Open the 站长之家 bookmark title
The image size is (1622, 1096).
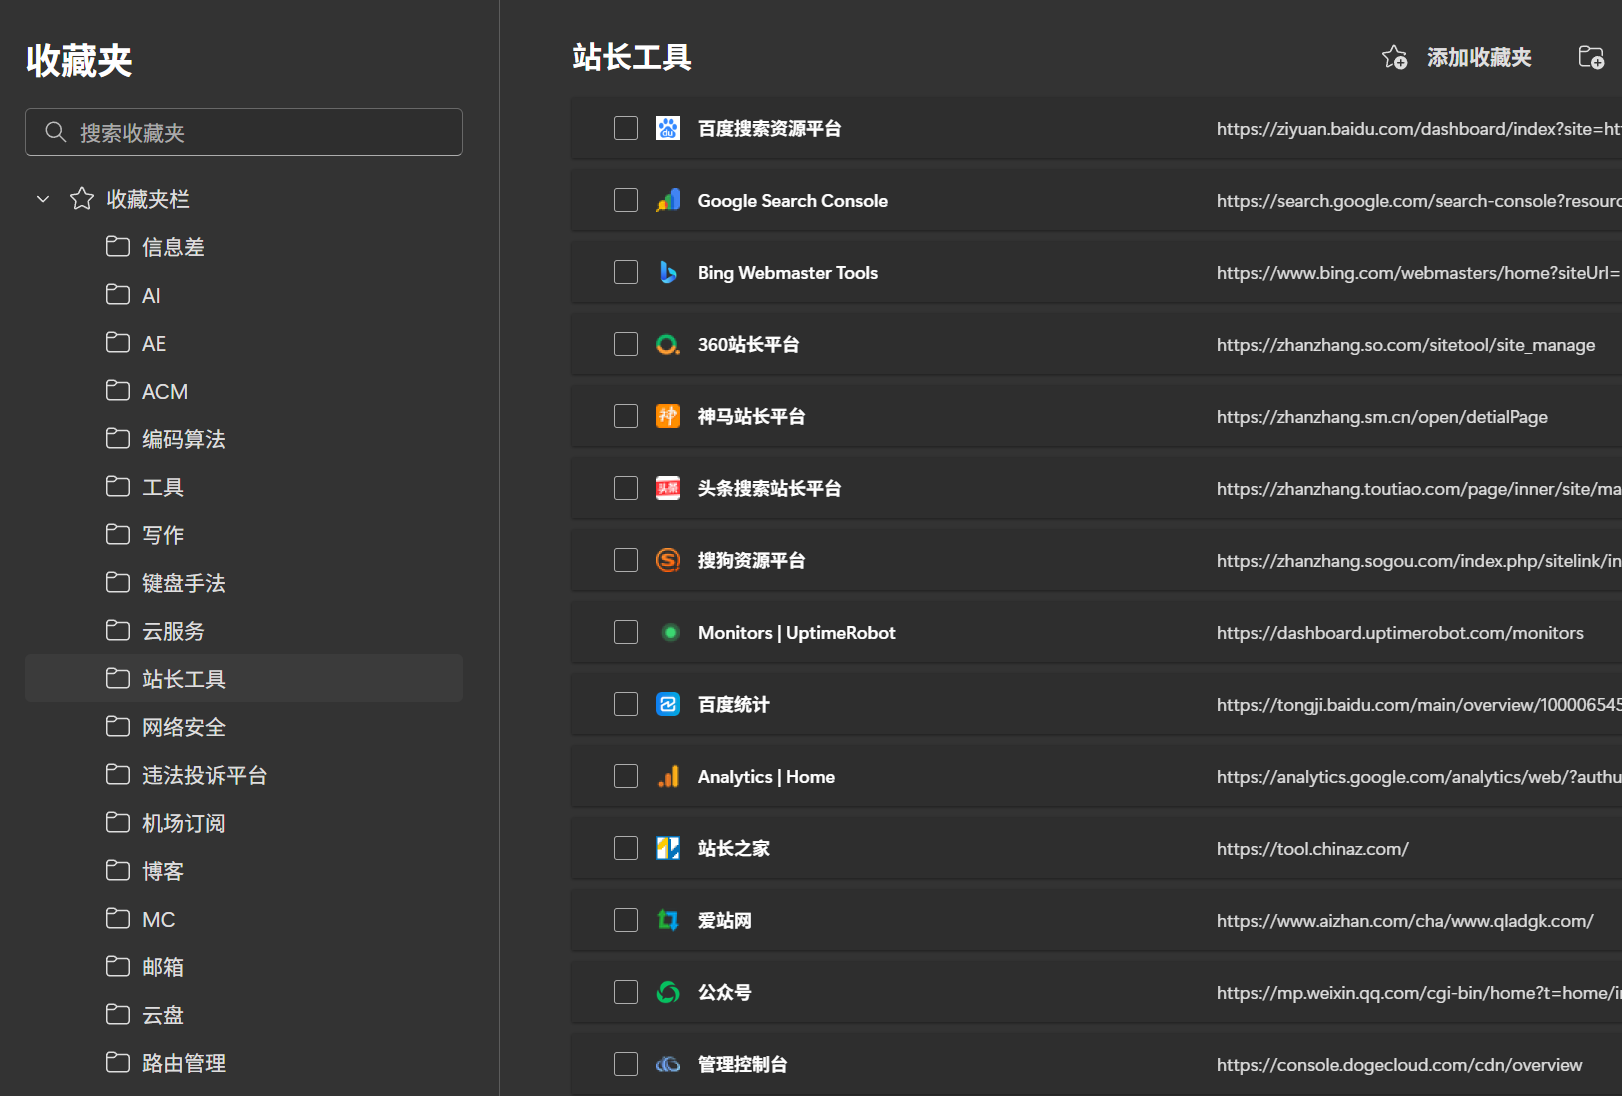pos(734,849)
